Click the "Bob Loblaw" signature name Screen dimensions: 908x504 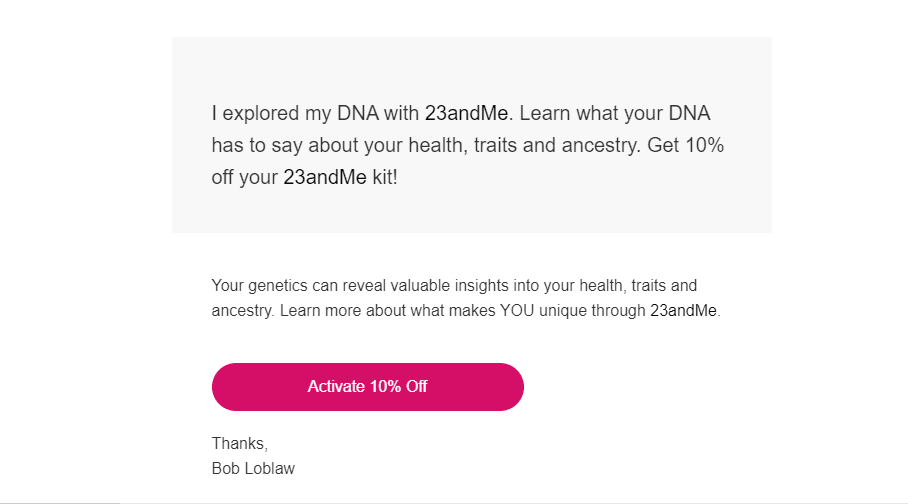point(253,468)
